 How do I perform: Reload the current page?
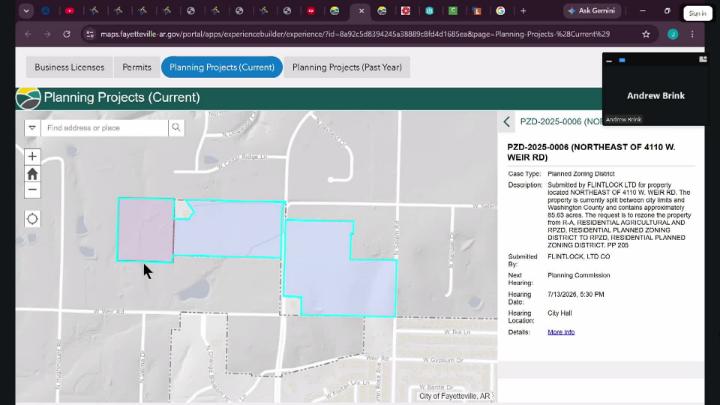67,34
